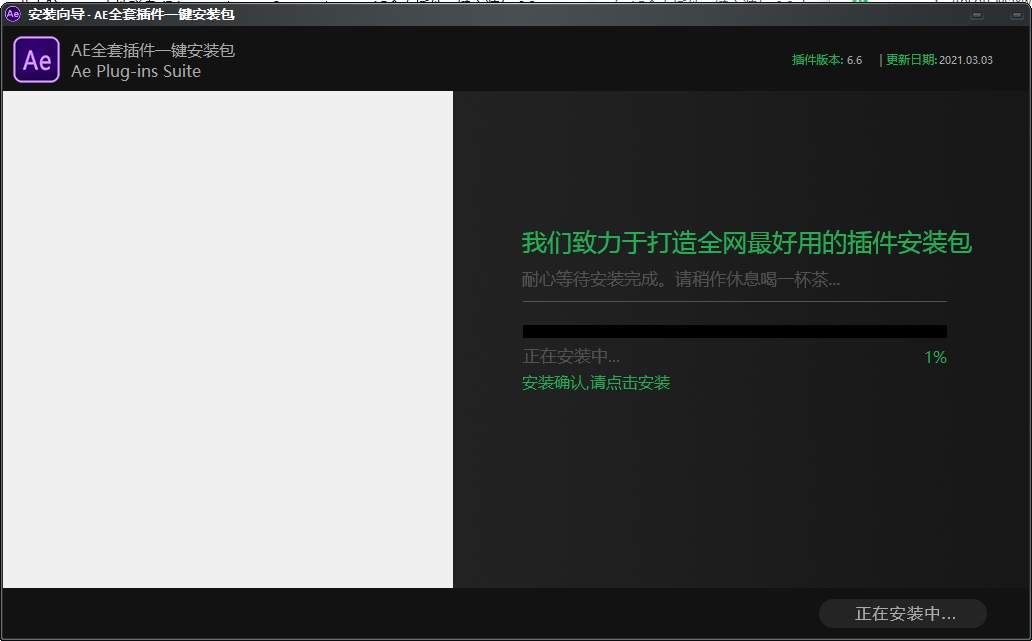The width and height of the screenshot is (1032, 641).
Task: Select the Ae Plug-ins Suite subtitle
Action: point(135,72)
